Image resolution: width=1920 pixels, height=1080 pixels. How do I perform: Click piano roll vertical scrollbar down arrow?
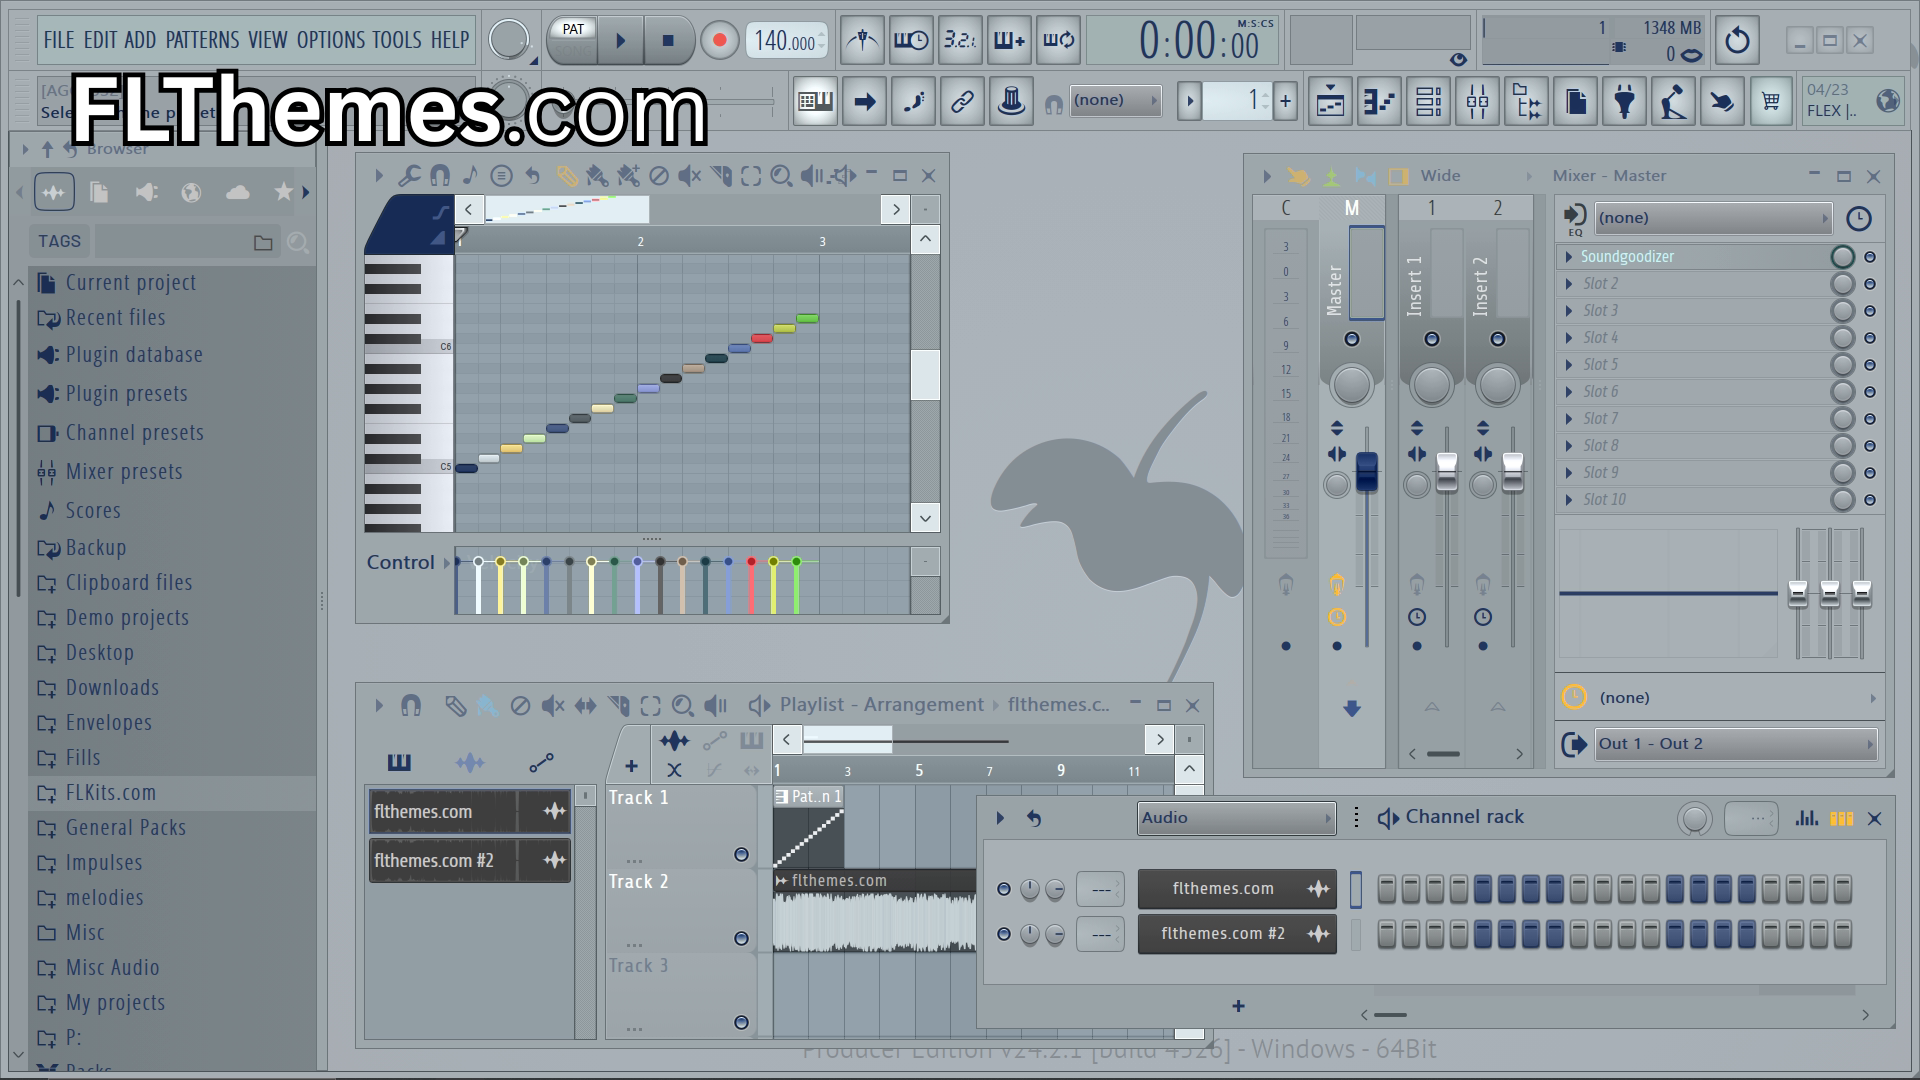[x=925, y=518]
